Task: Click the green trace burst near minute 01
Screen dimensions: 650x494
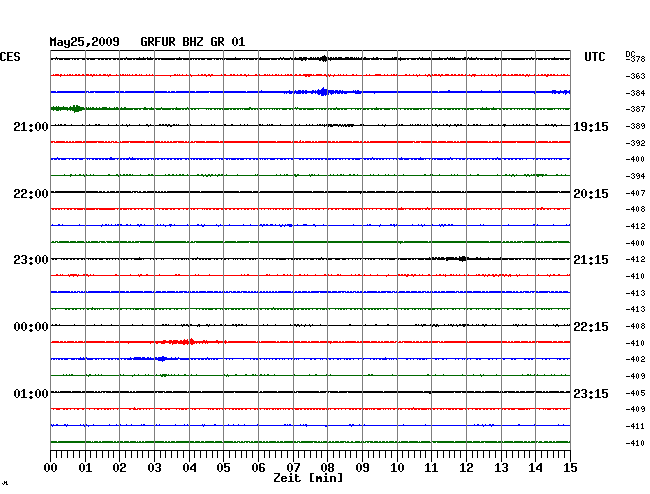Action: click(68, 109)
